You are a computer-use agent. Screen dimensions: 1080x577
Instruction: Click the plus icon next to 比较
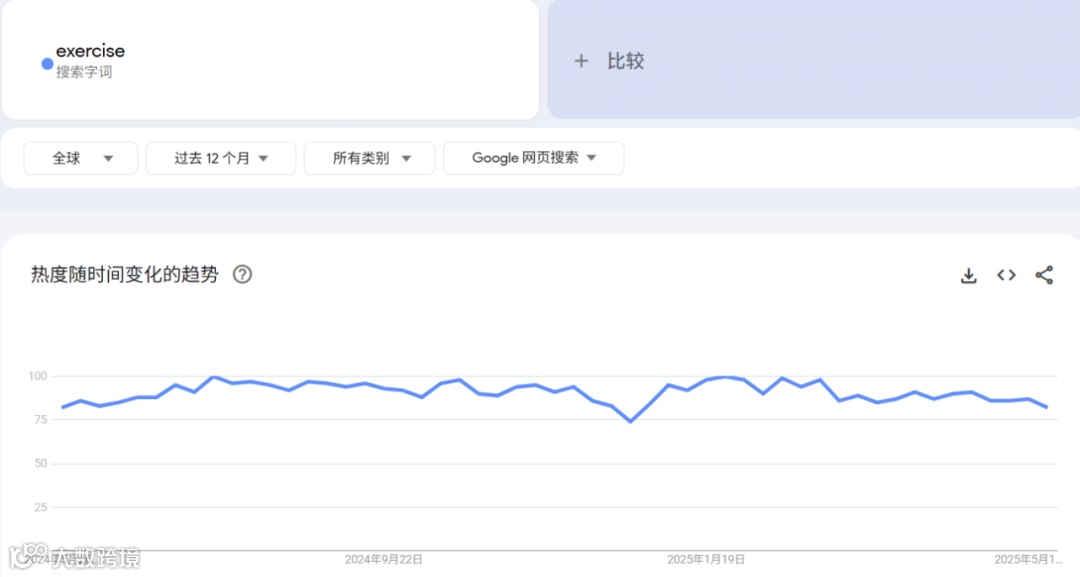(x=581, y=61)
